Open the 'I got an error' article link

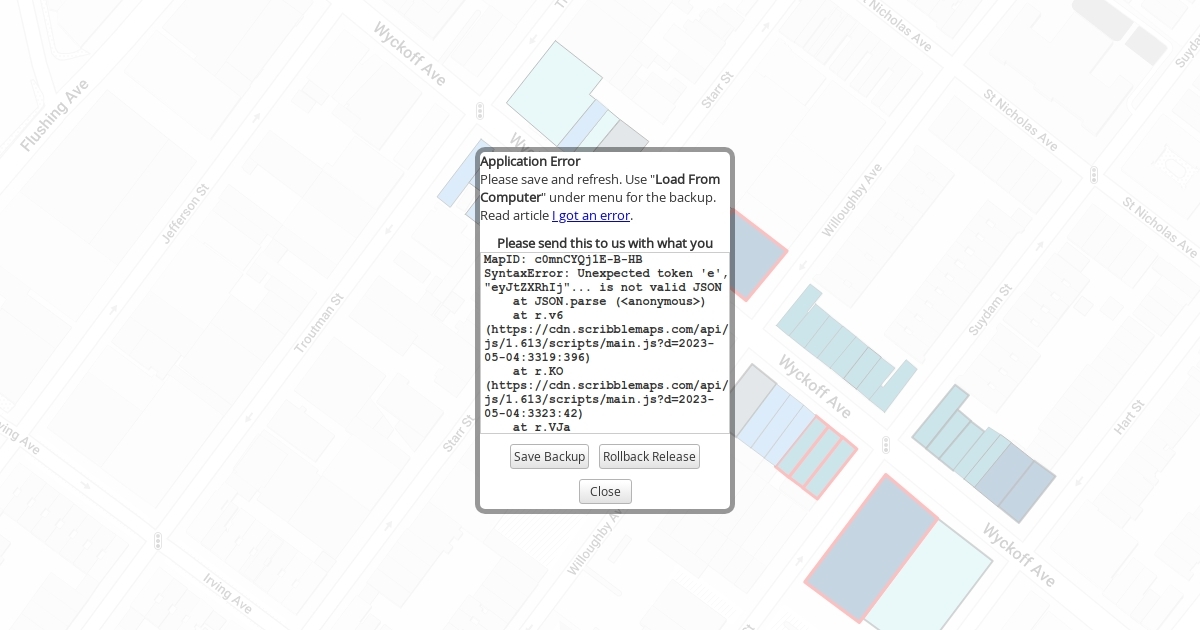coord(590,215)
